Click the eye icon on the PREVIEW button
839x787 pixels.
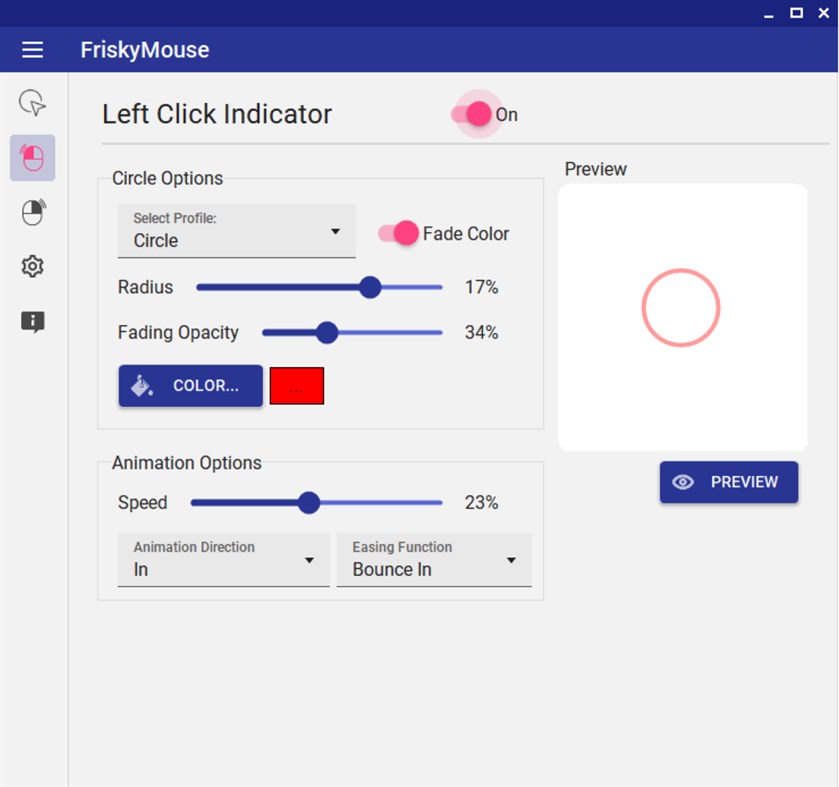[682, 482]
